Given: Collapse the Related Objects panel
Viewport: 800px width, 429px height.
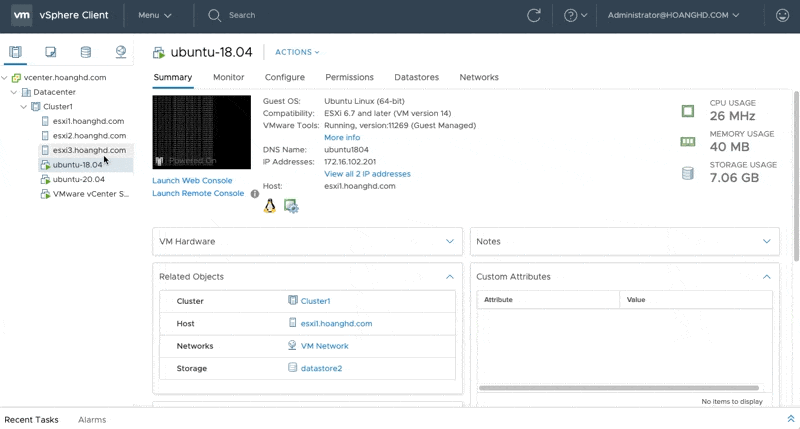Looking at the screenshot, I should [449, 277].
